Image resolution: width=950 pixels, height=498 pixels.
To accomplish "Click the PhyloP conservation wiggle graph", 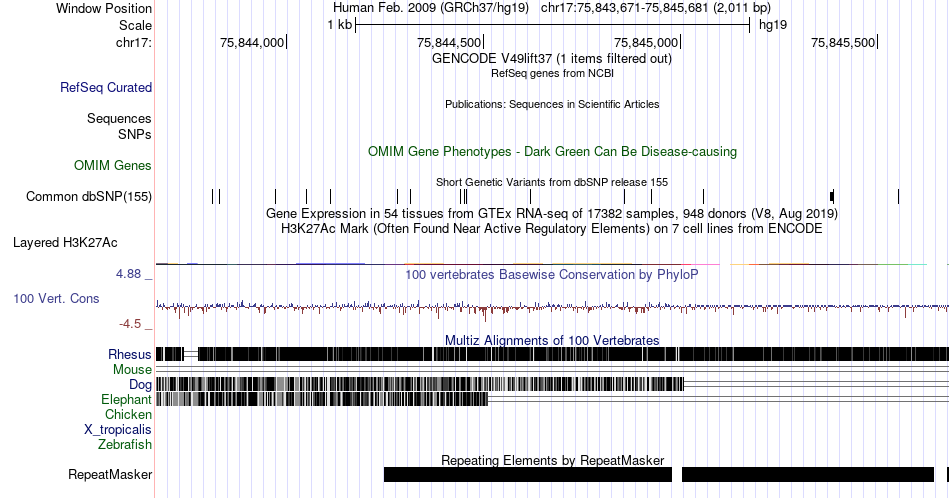I will coord(552,308).
